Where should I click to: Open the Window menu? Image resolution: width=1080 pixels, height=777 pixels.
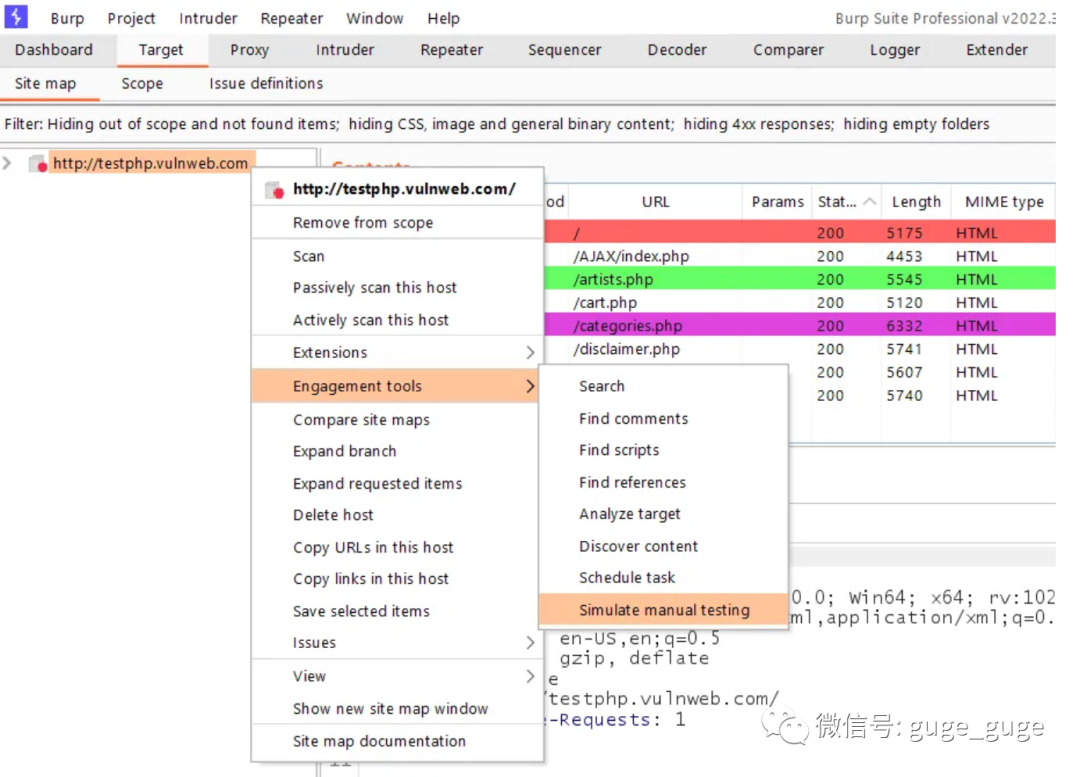point(375,19)
